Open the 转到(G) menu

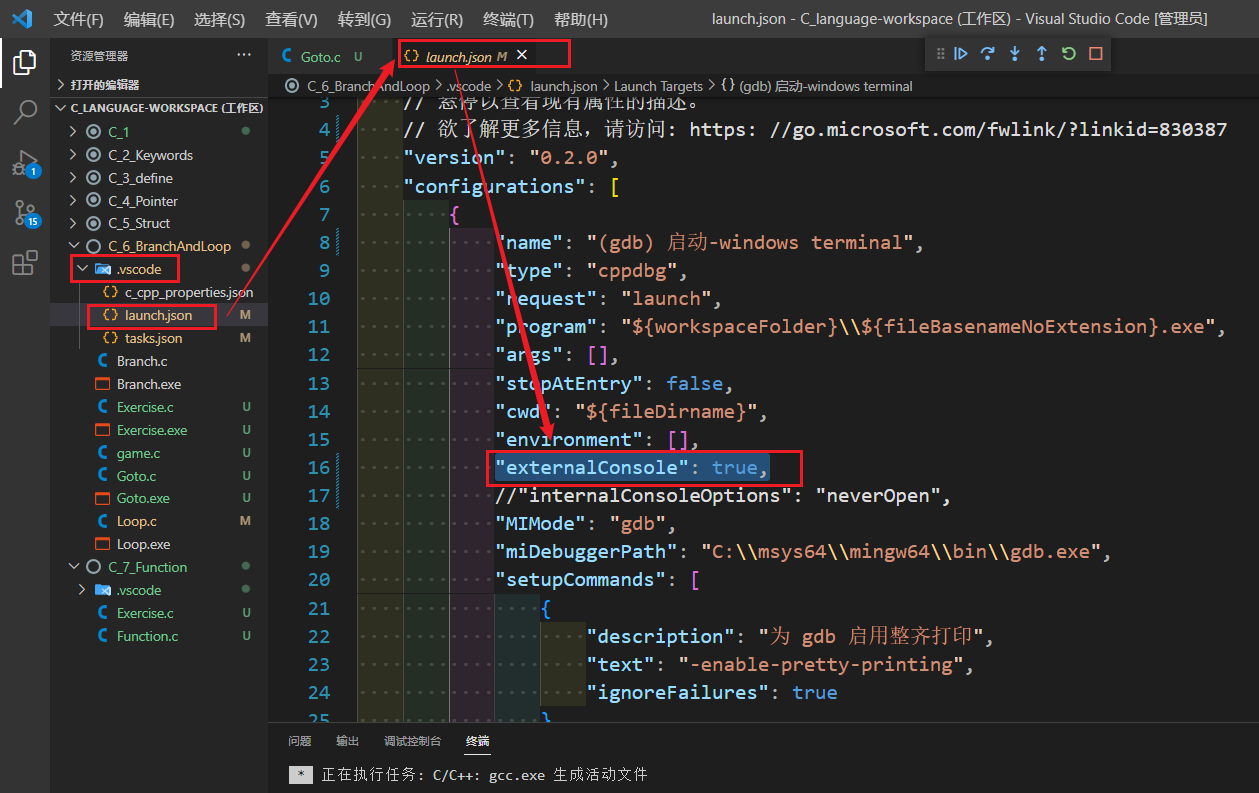(x=364, y=19)
